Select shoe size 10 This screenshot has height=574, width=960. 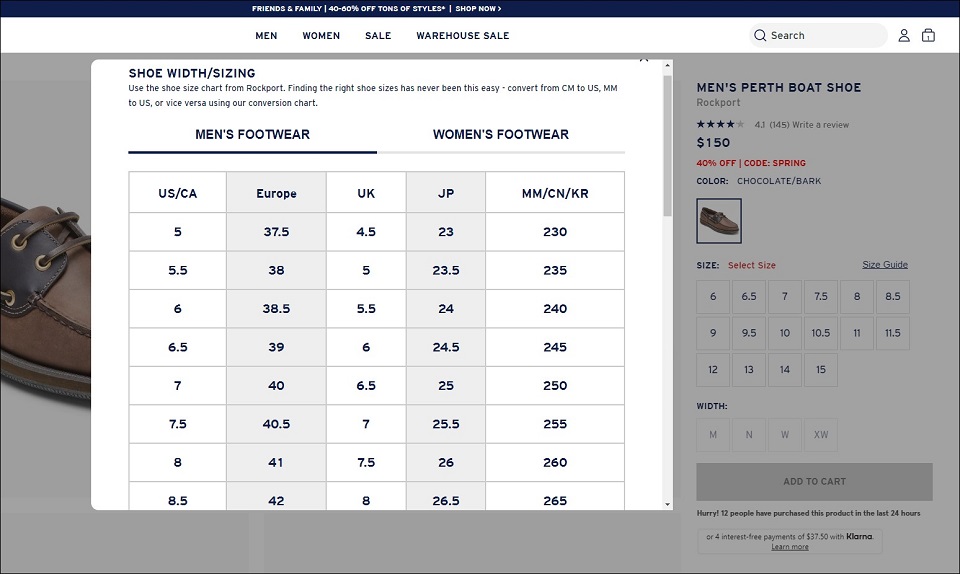785,334
